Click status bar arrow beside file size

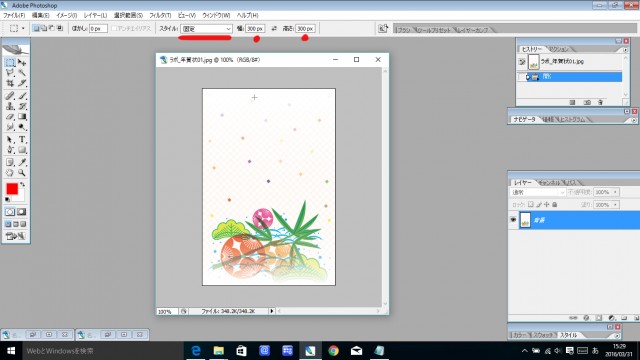point(271,311)
